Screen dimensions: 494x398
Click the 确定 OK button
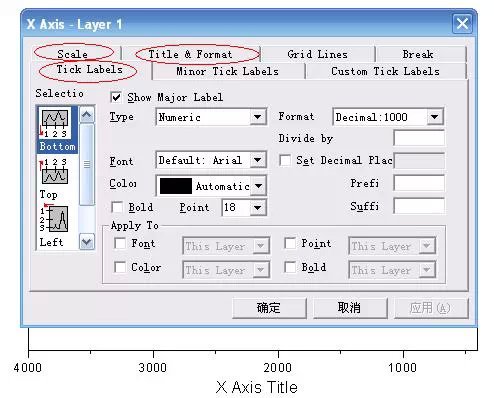269,308
